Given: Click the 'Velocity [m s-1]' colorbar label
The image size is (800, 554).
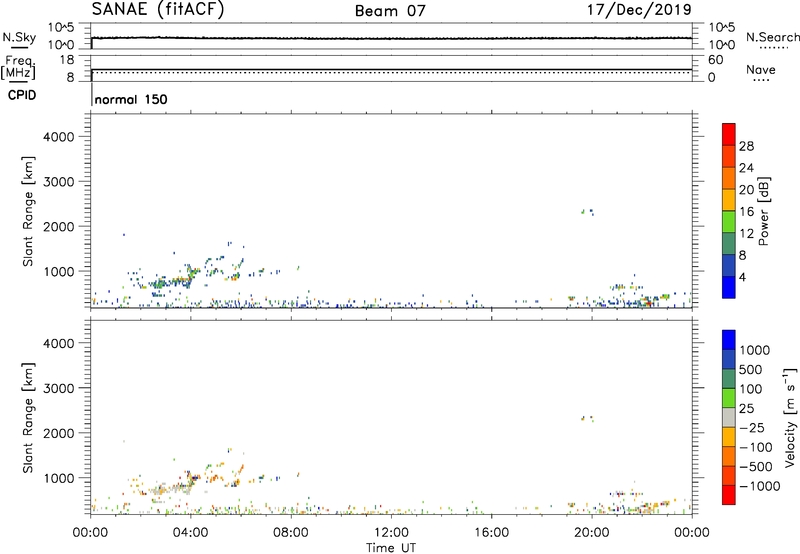Looking at the screenshot, I should (790, 417).
